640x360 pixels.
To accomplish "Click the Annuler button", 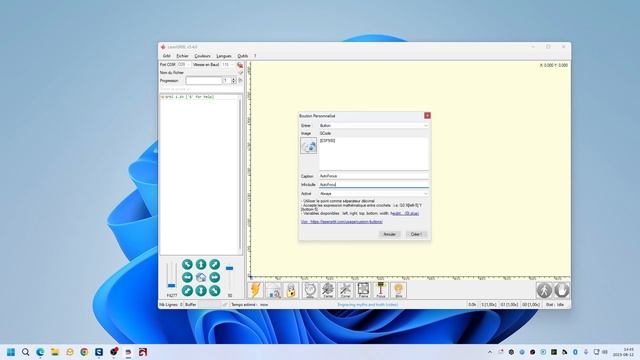I will pos(389,234).
